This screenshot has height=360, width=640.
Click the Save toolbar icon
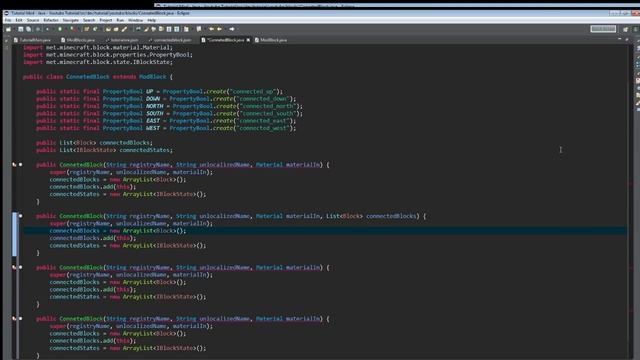coord(20,29)
